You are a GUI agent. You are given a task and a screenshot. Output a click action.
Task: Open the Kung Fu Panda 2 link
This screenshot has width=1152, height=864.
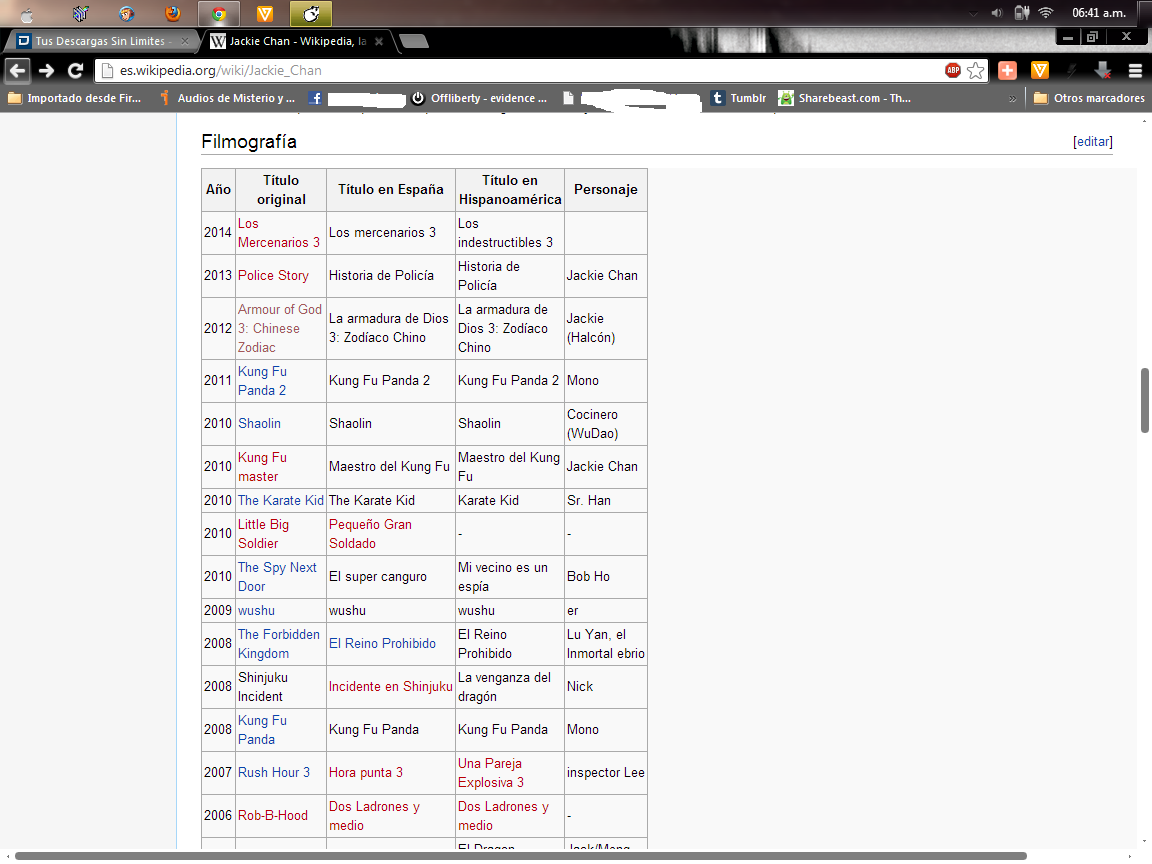[x=262, y=380]
